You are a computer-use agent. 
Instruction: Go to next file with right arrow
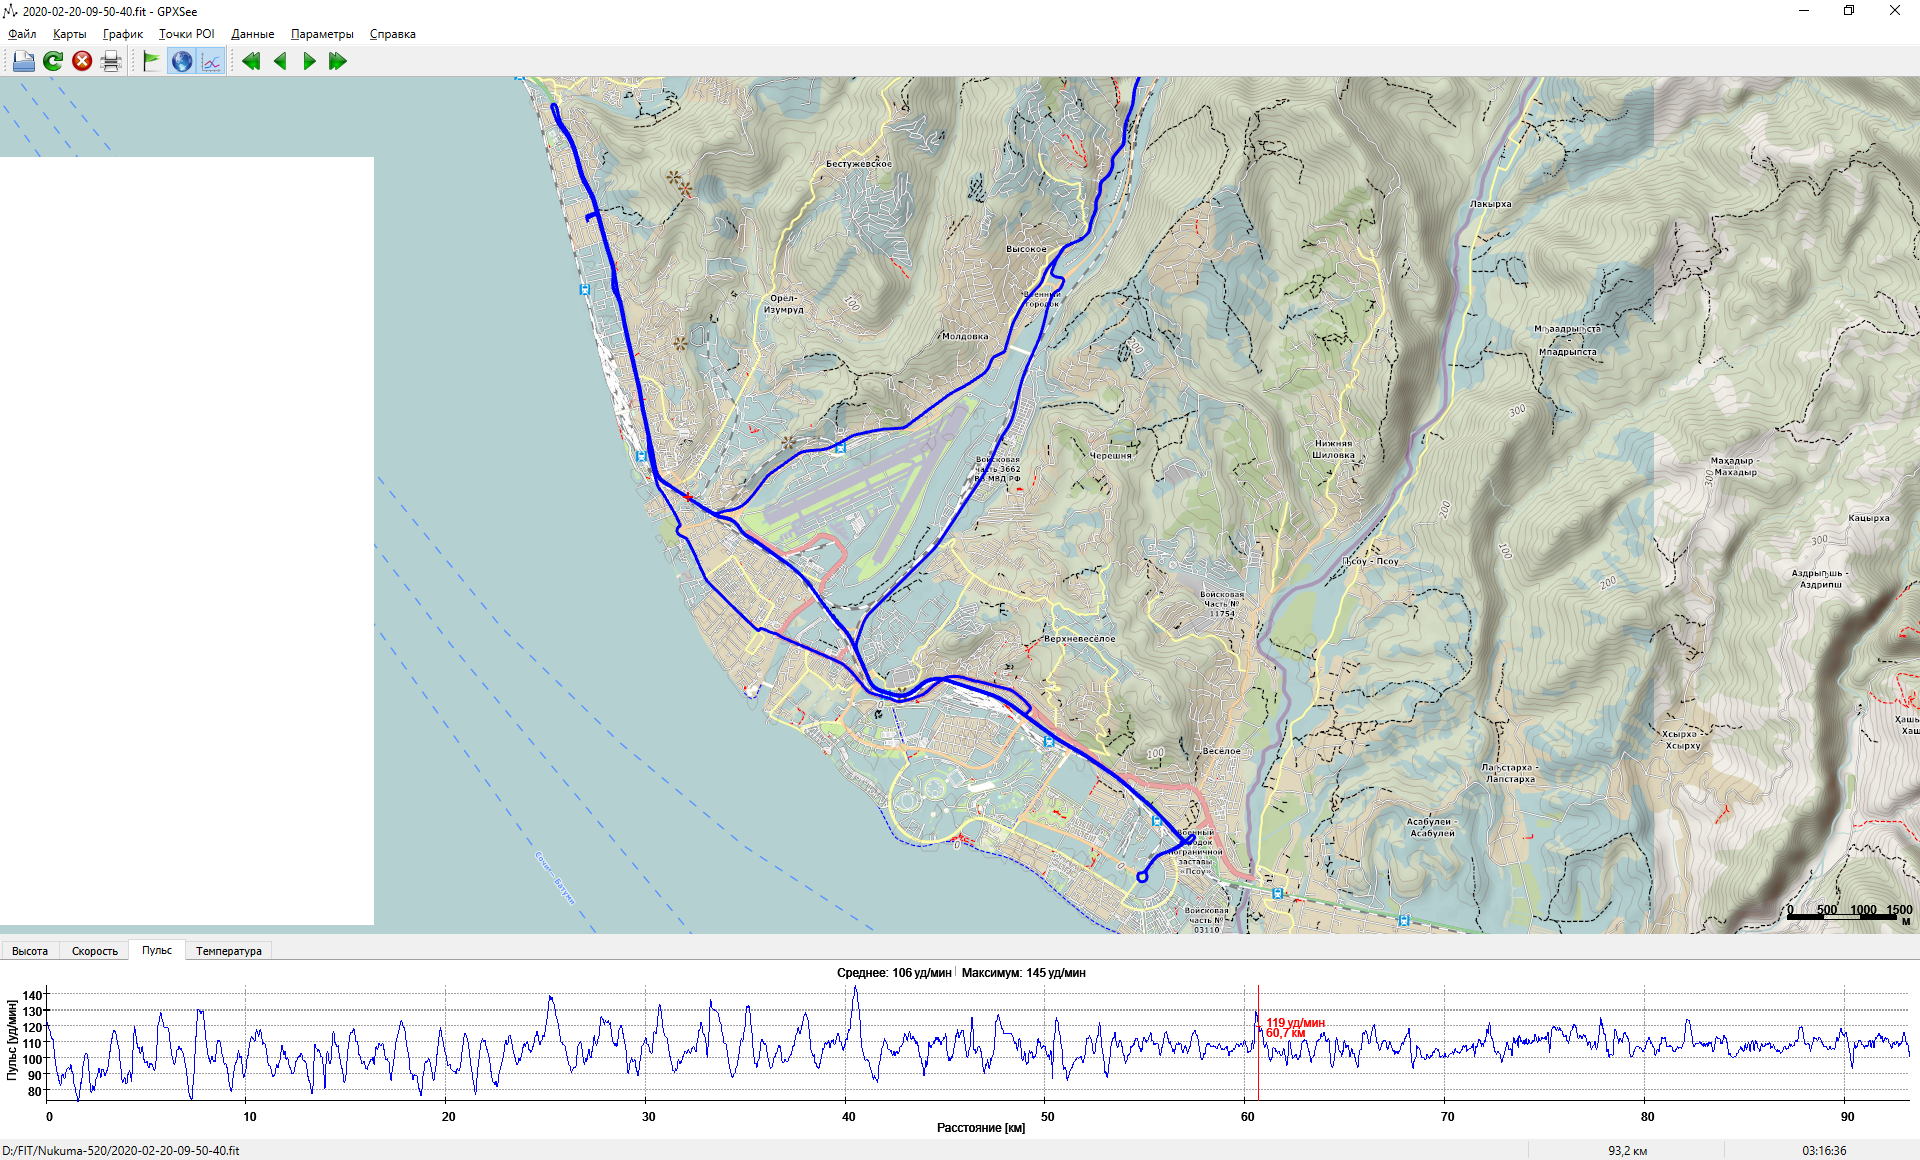tap(309, 62)
